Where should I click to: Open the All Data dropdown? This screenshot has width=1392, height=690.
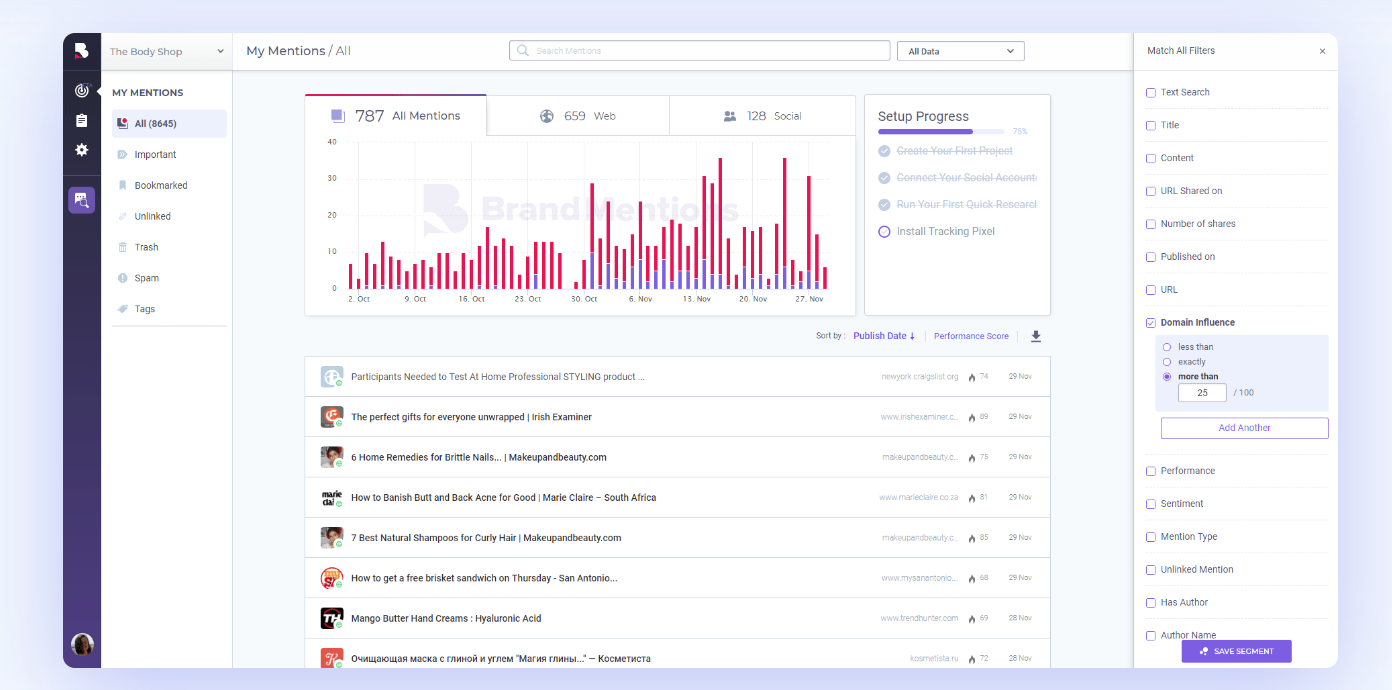point(960,51)
